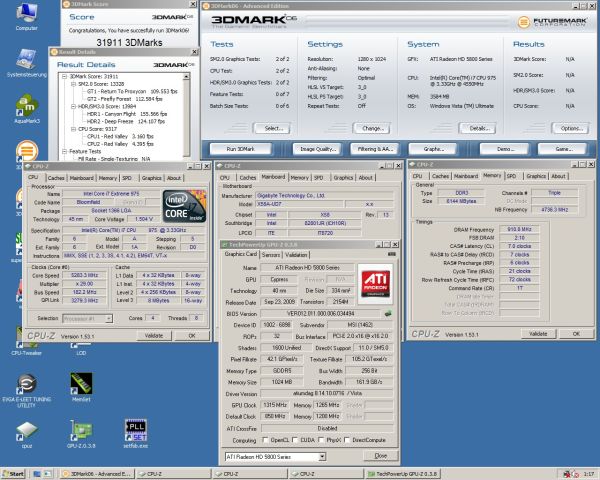Collapse the Feature Tests tree node
This screenshot has height=480, width=600.
(65, 152)
